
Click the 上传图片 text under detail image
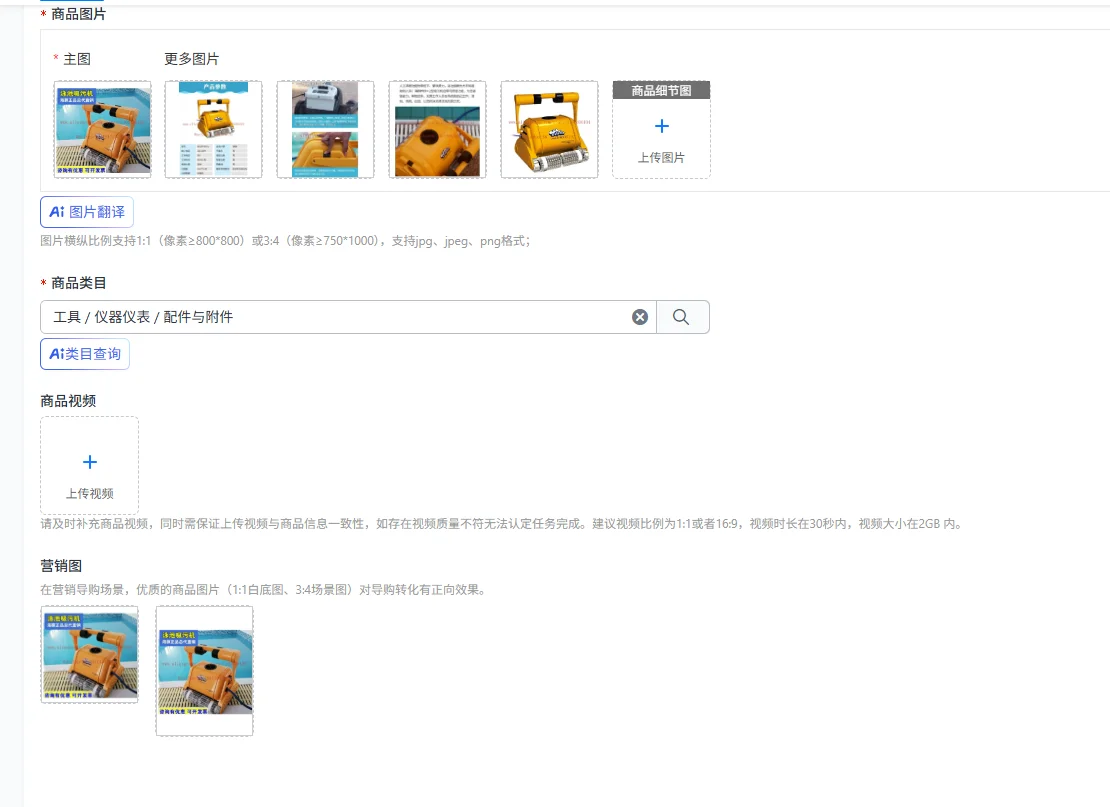tap(661, 157)
